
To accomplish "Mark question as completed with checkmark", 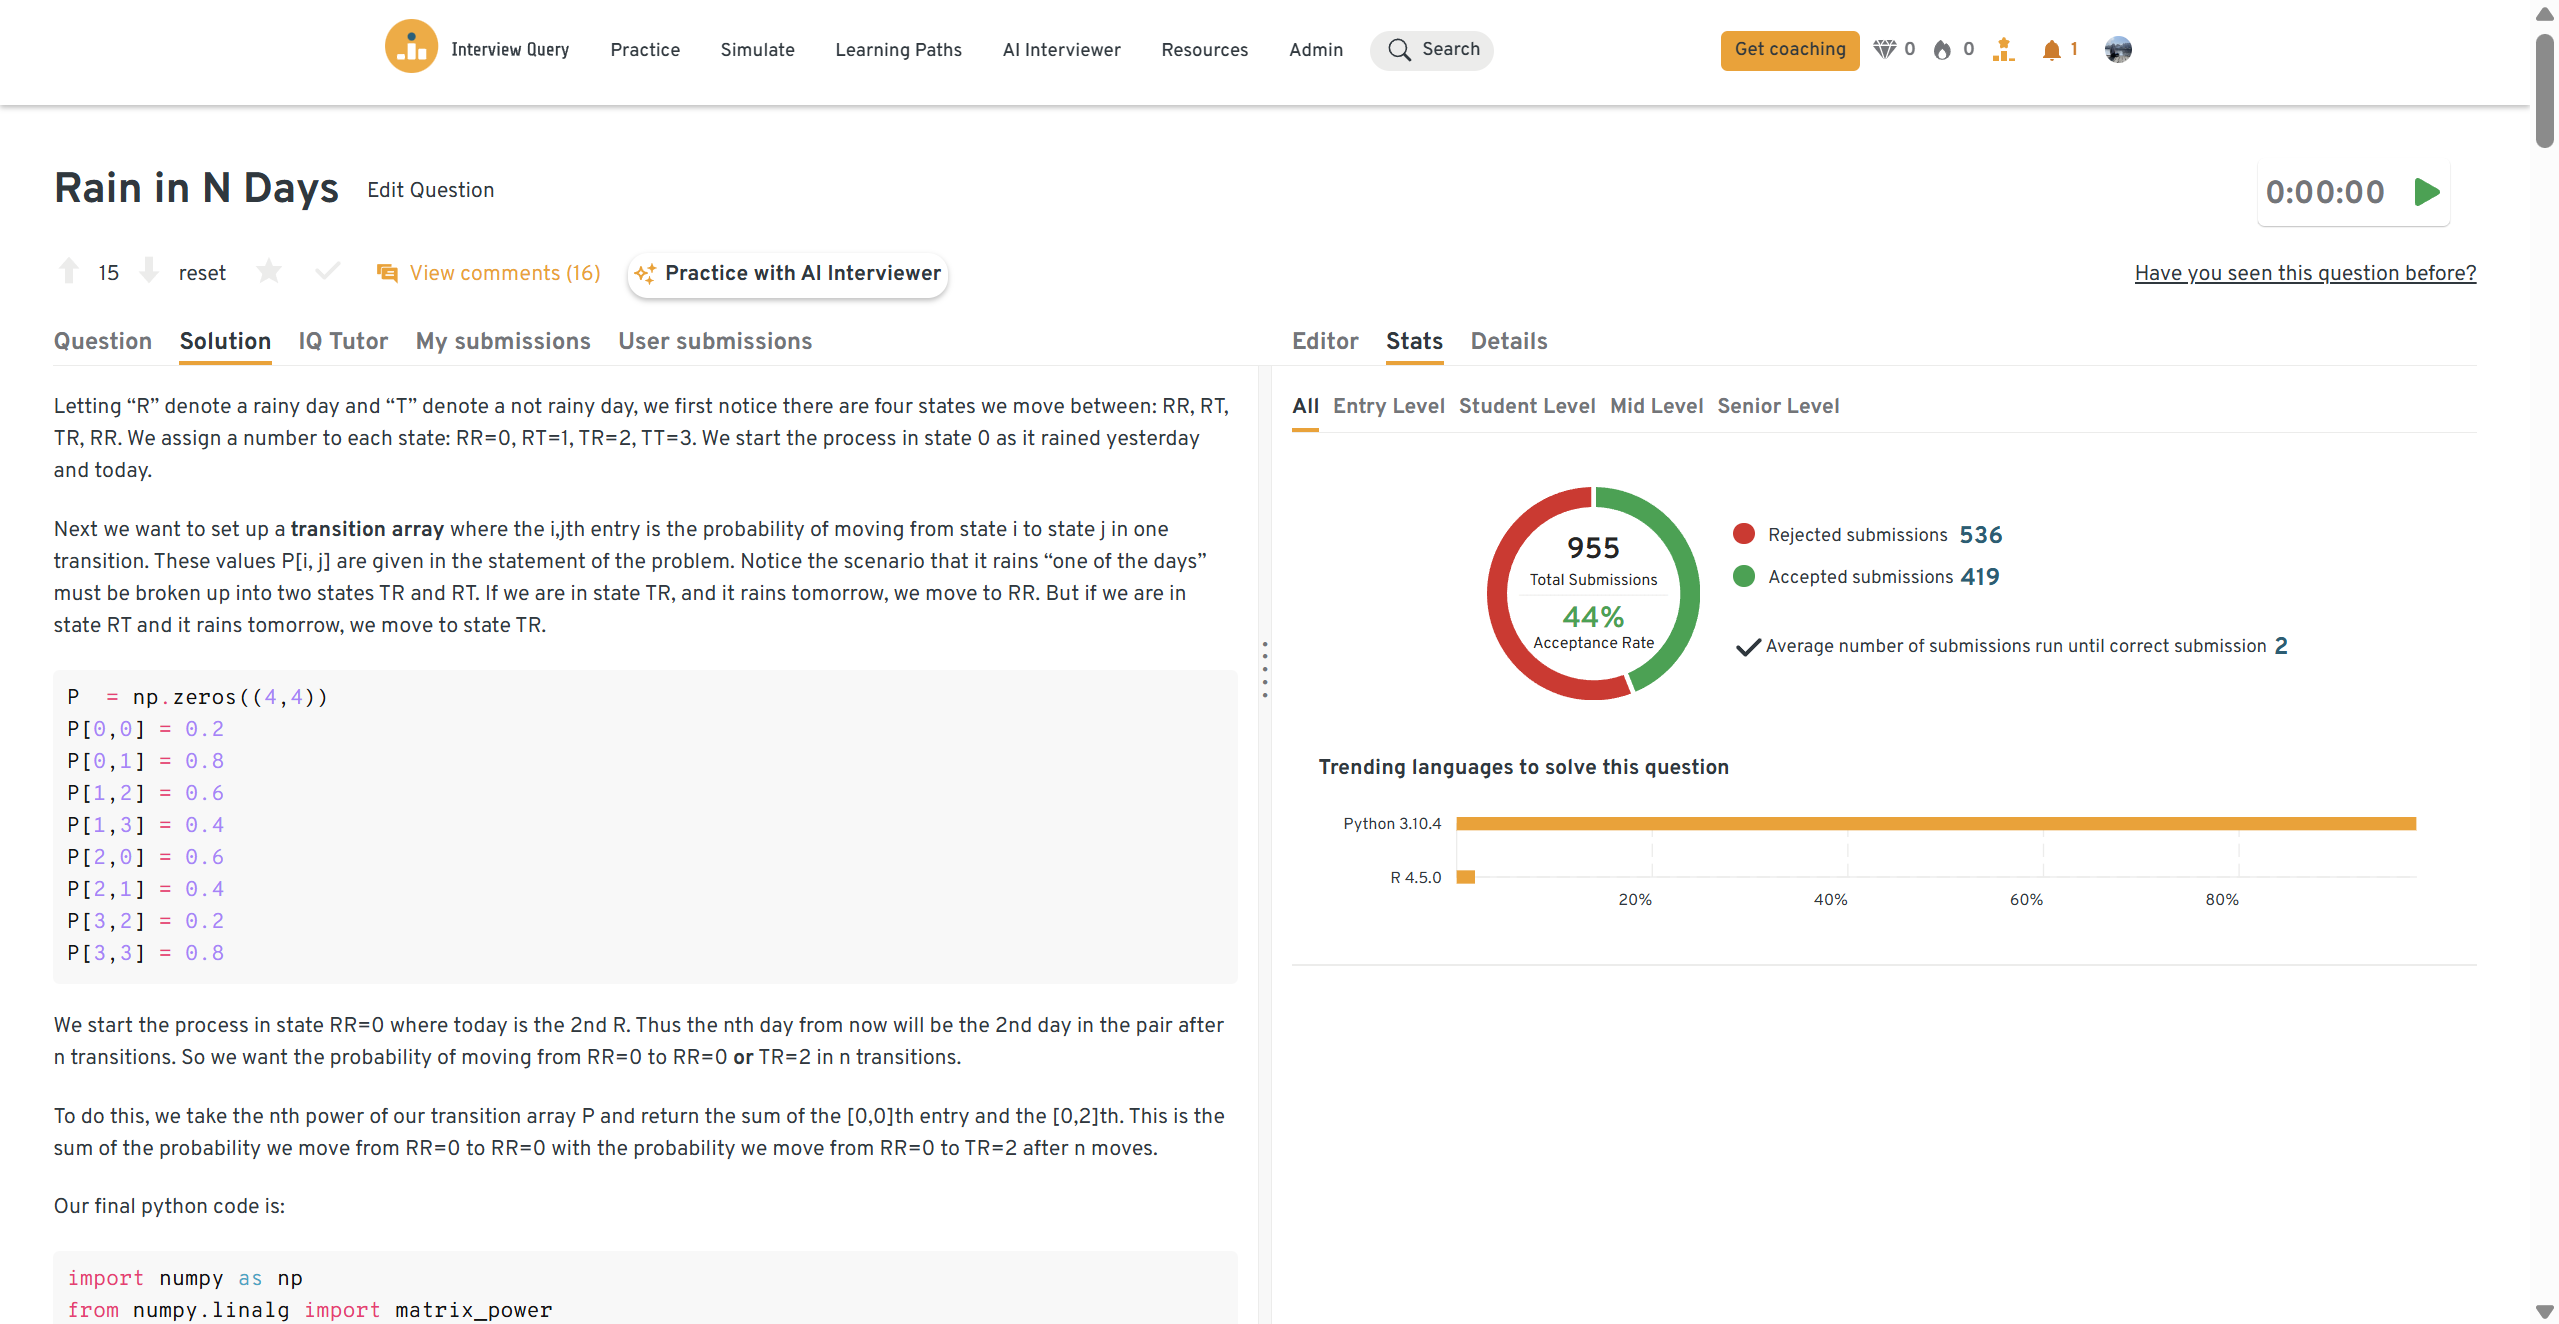I will click(x=327, y=271).
